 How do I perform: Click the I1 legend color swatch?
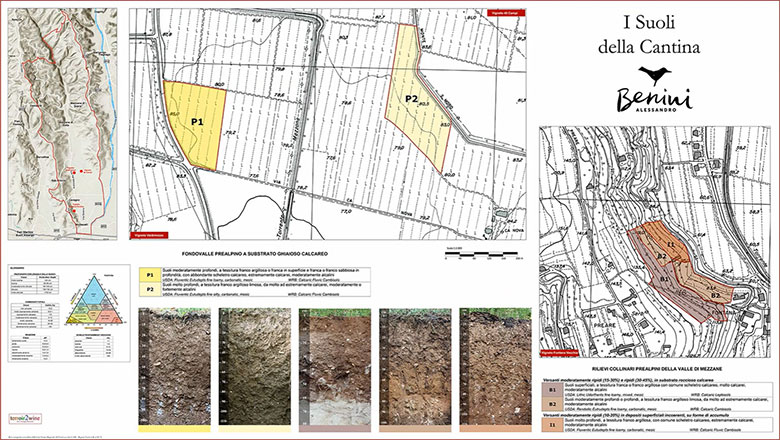click(x=552, y=424)
